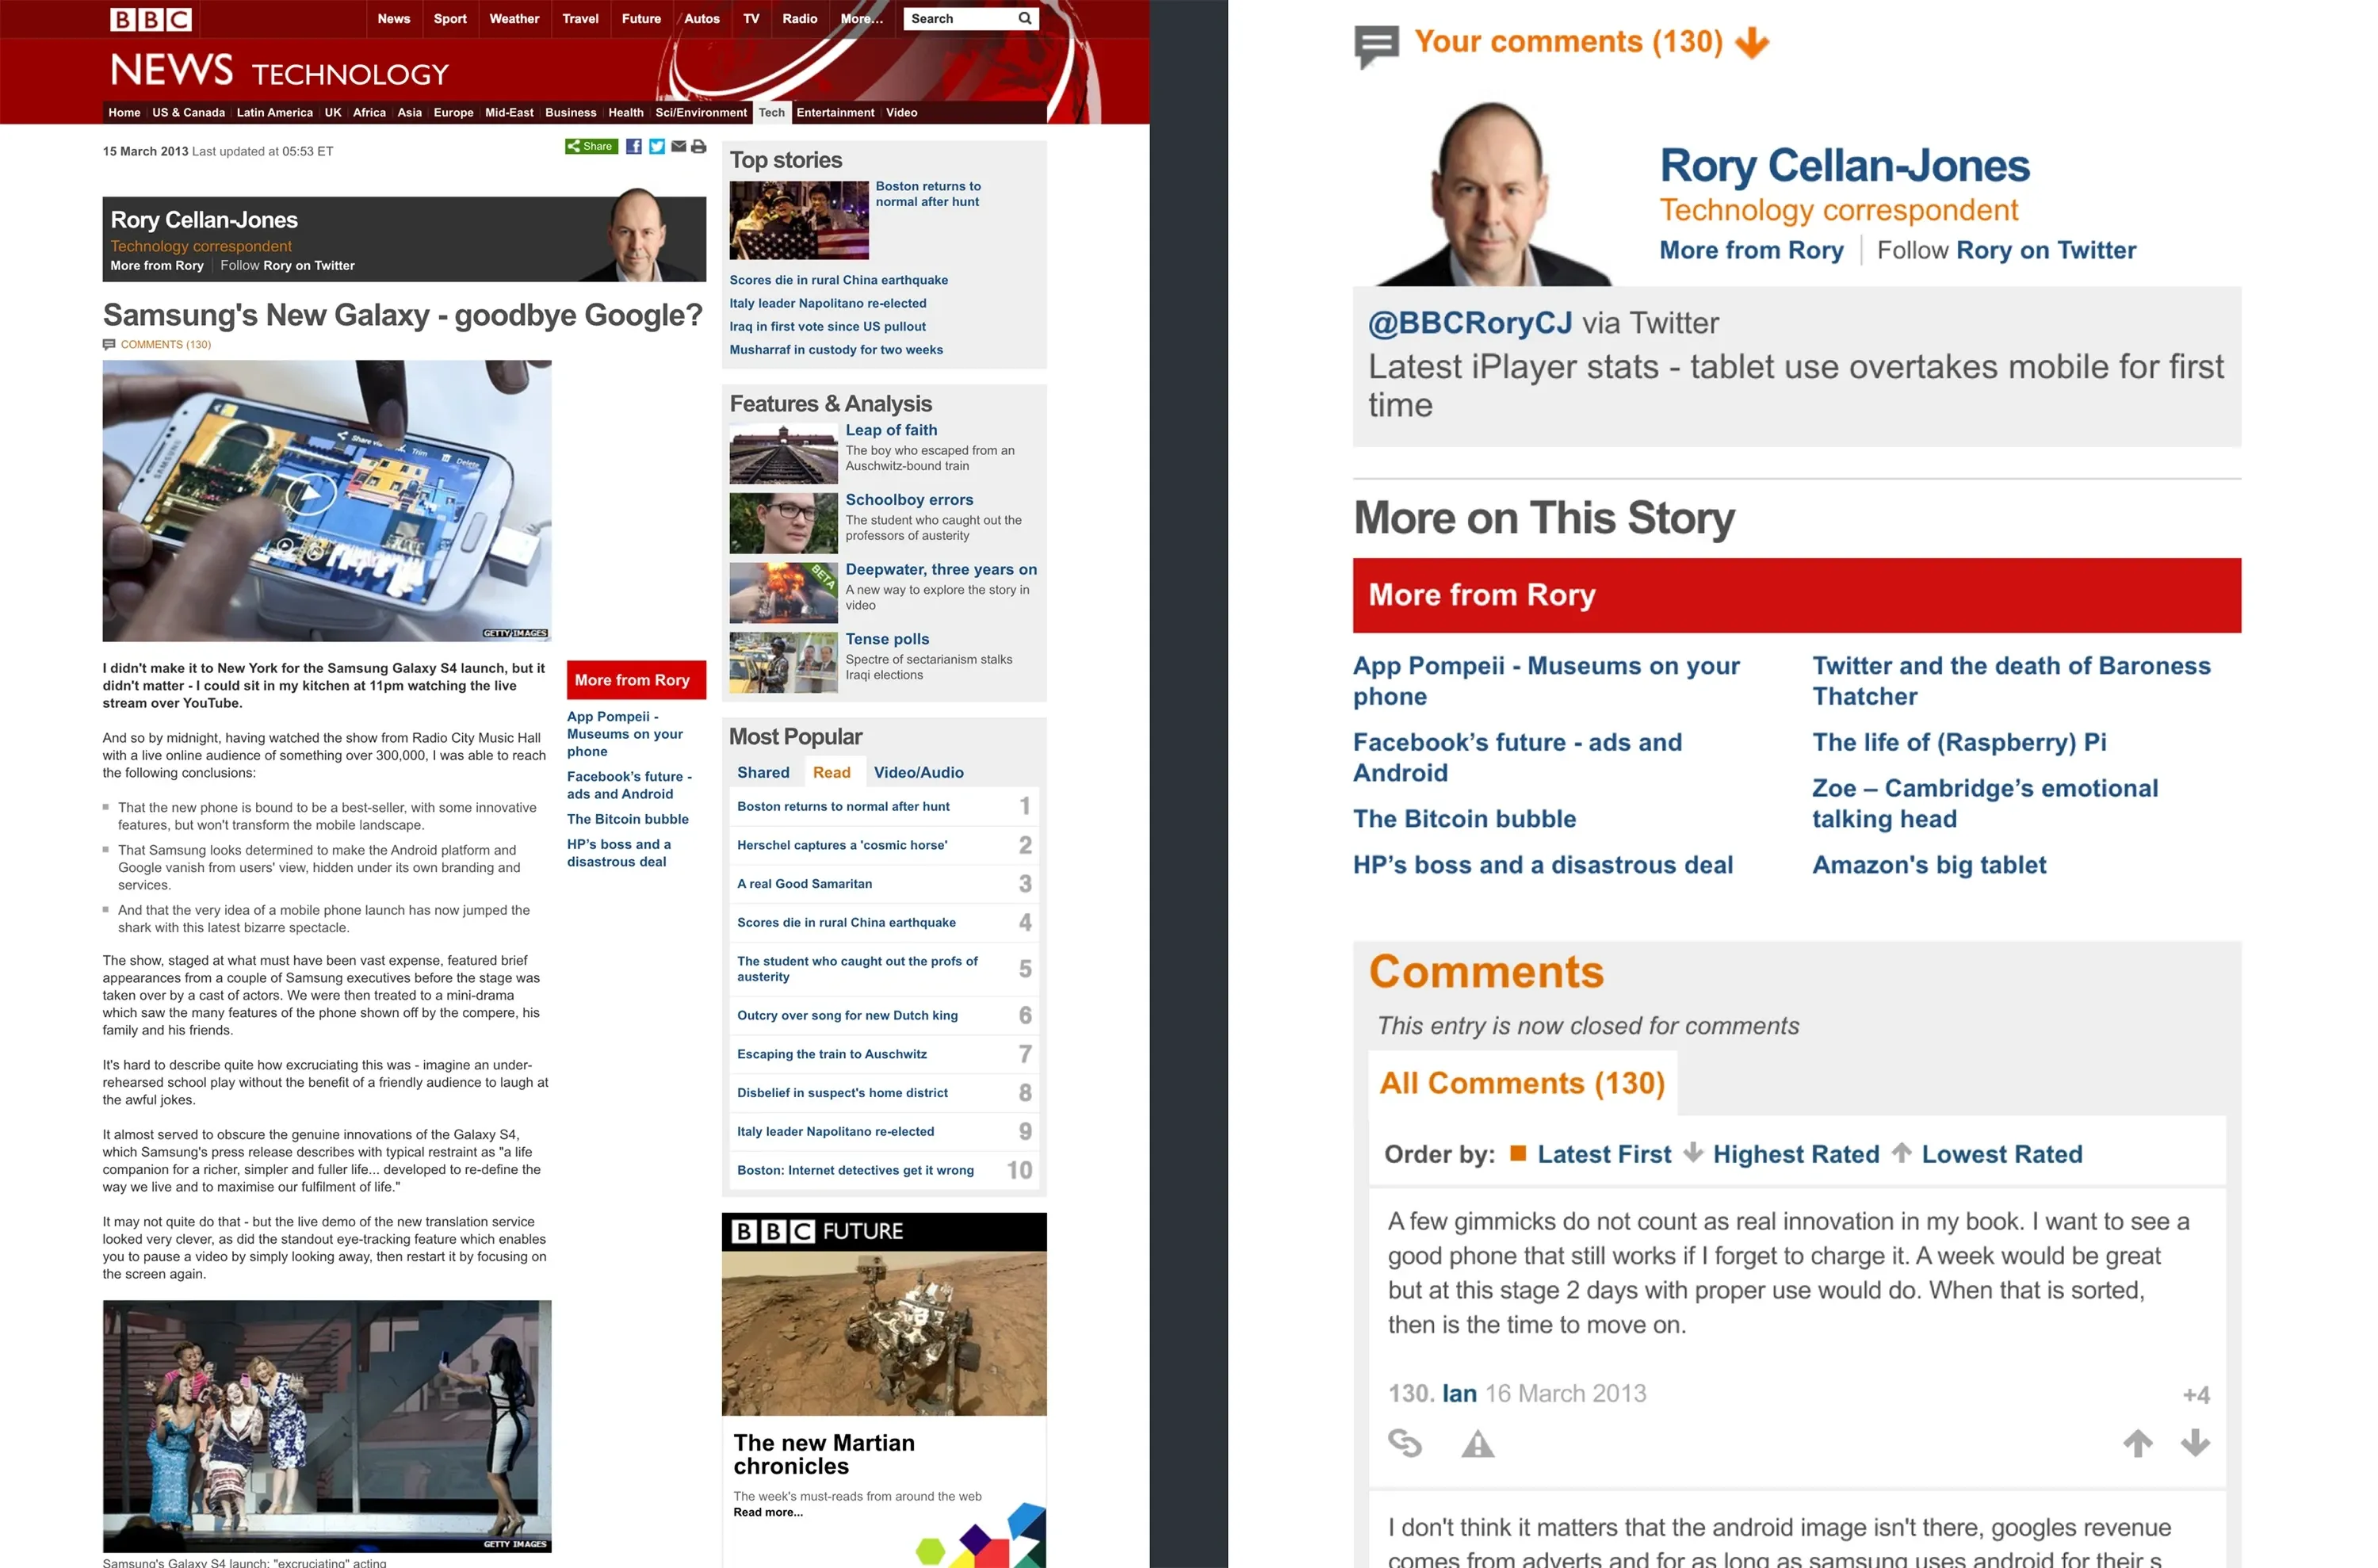The height and width of the screenshot is (1568, 2378).
Task: Sort comments by Lowest Rated
Action: (2001, 1154)
